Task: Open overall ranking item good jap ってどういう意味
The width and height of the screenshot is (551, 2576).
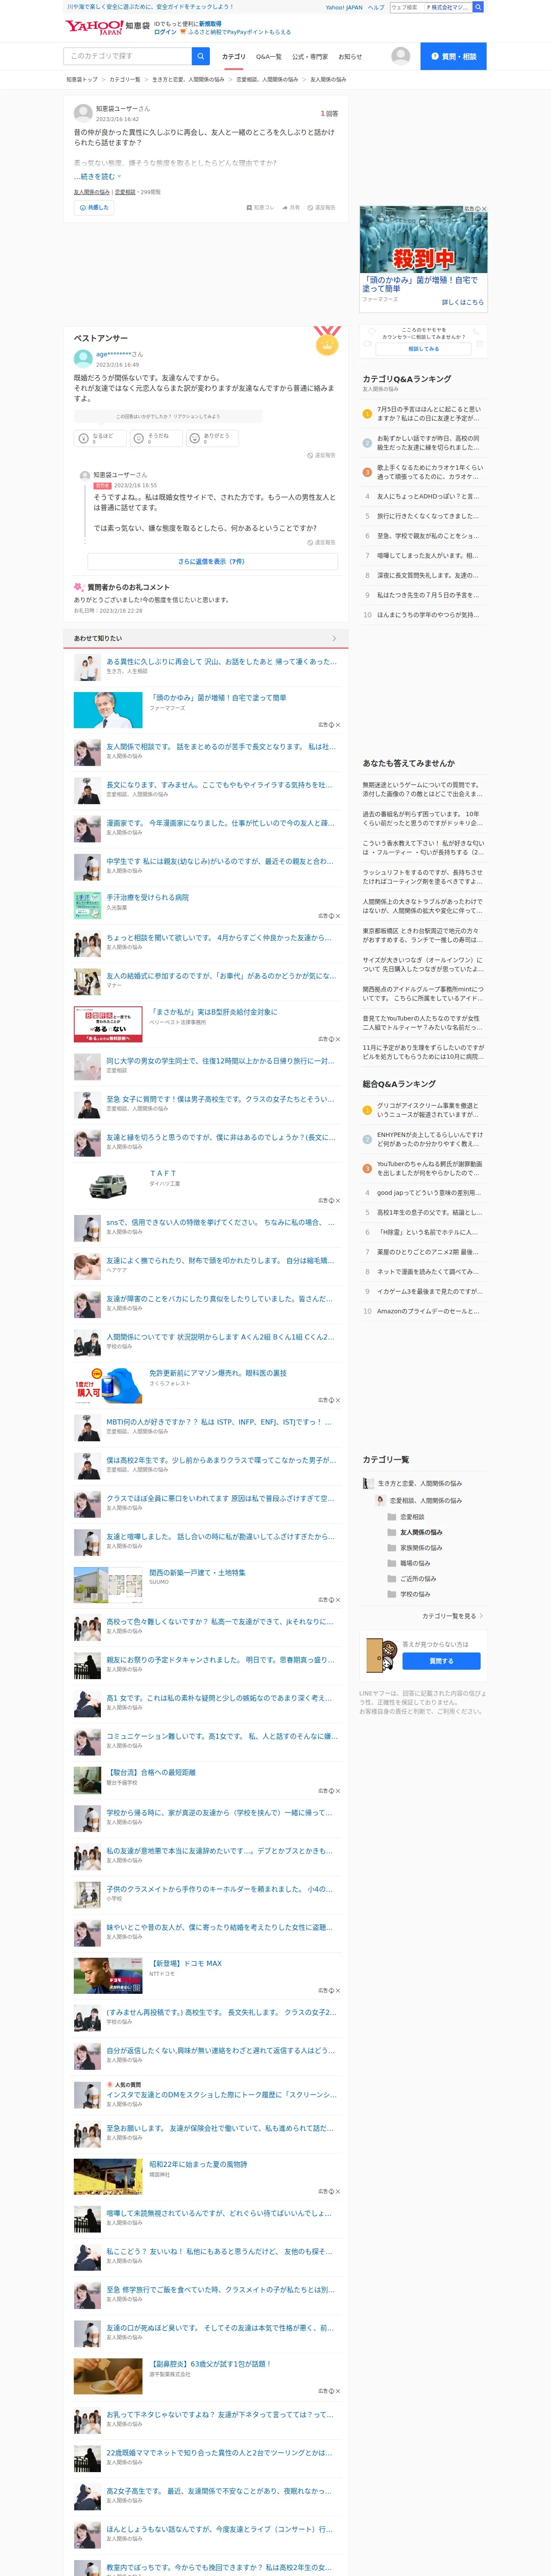Action: coord(427,1193)
